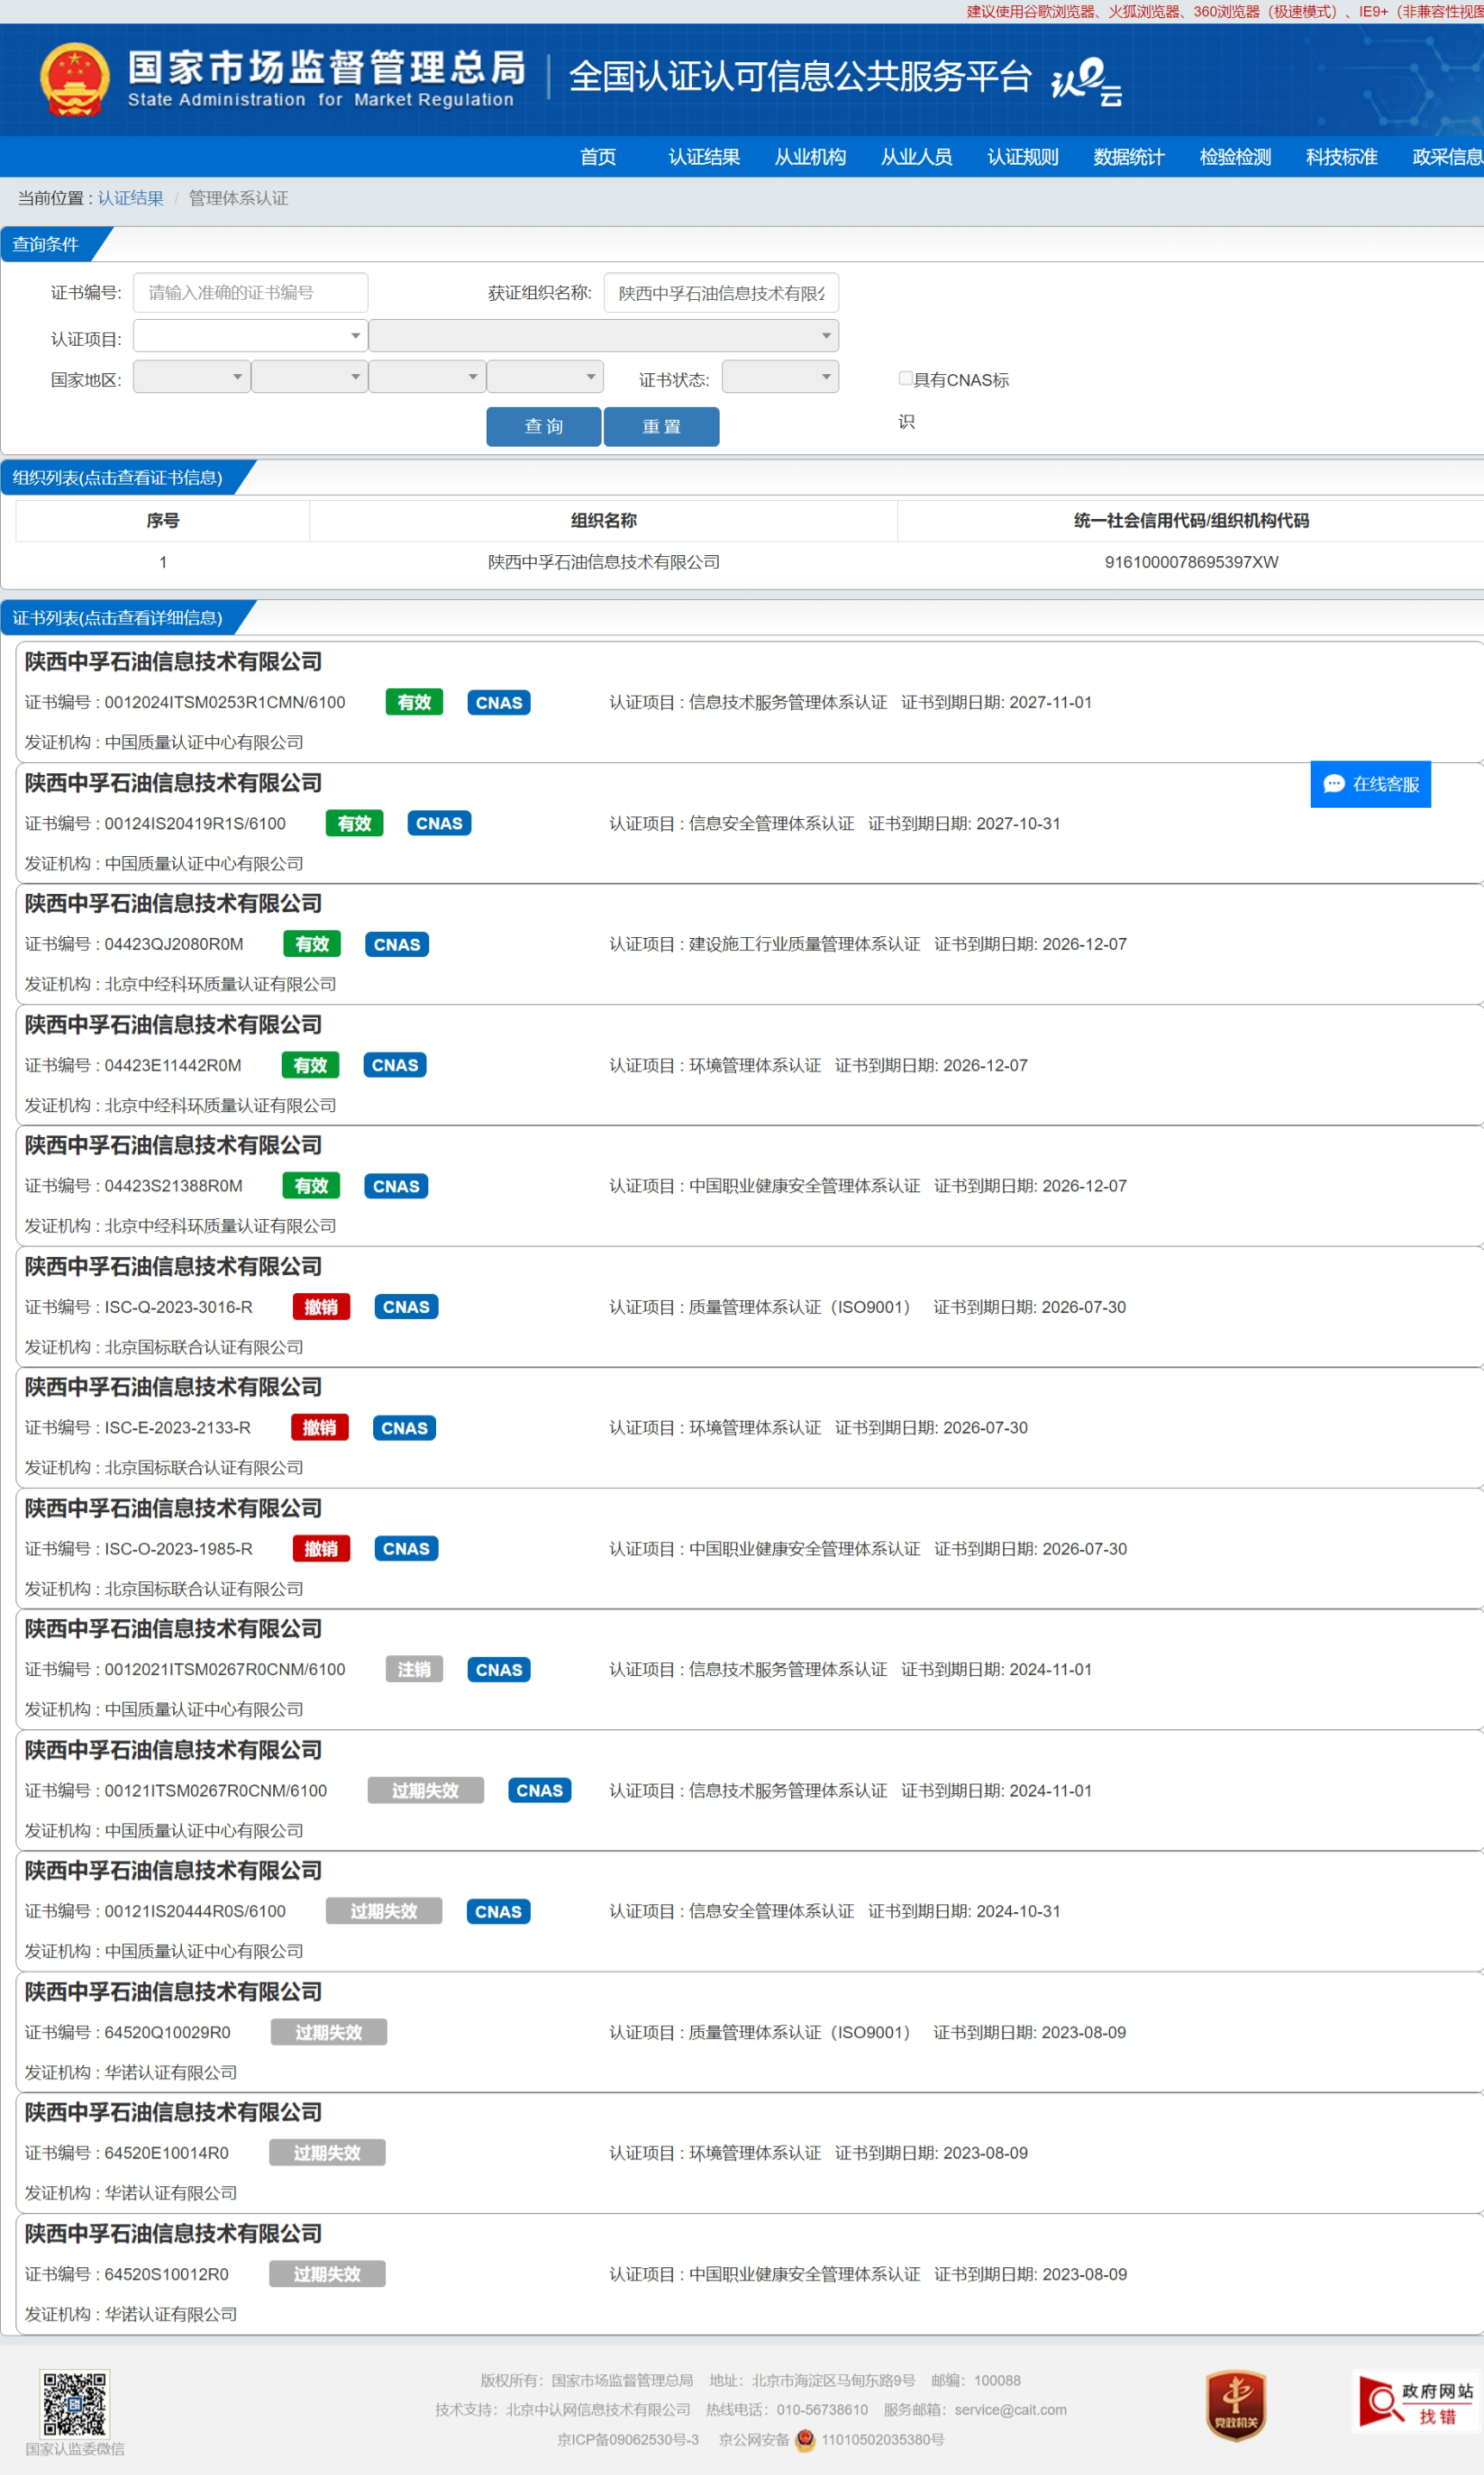Viewport: 1484px width, 2475px height.
Task: Open the 认证规则 navigation menu
Action: [x=1022, y=157]
